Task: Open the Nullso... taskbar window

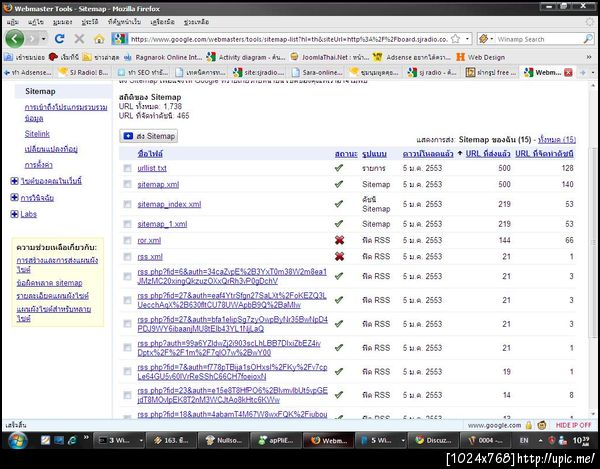Action: click(223, 441)
